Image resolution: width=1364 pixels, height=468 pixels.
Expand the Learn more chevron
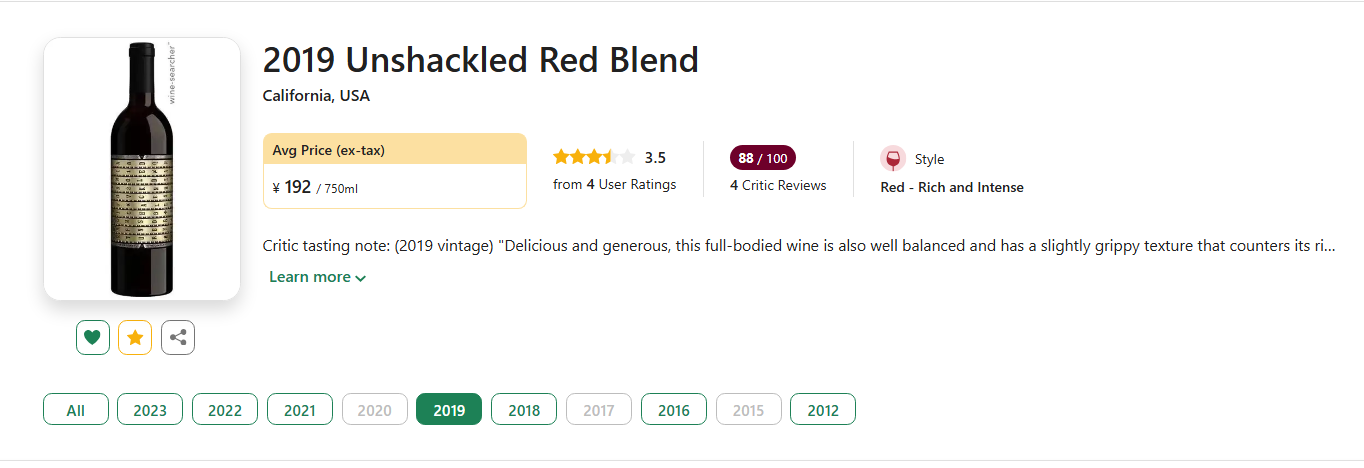point(360,278)
